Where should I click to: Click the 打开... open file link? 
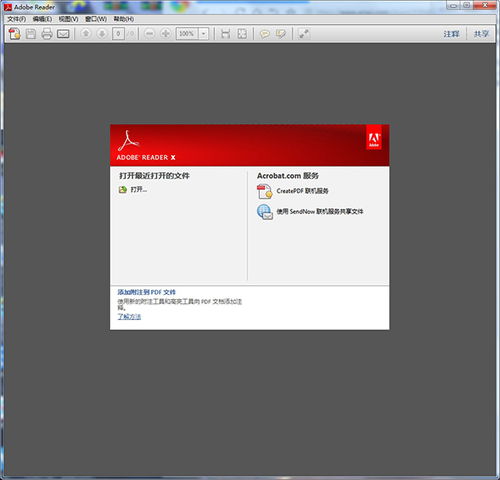coord(139,189)
